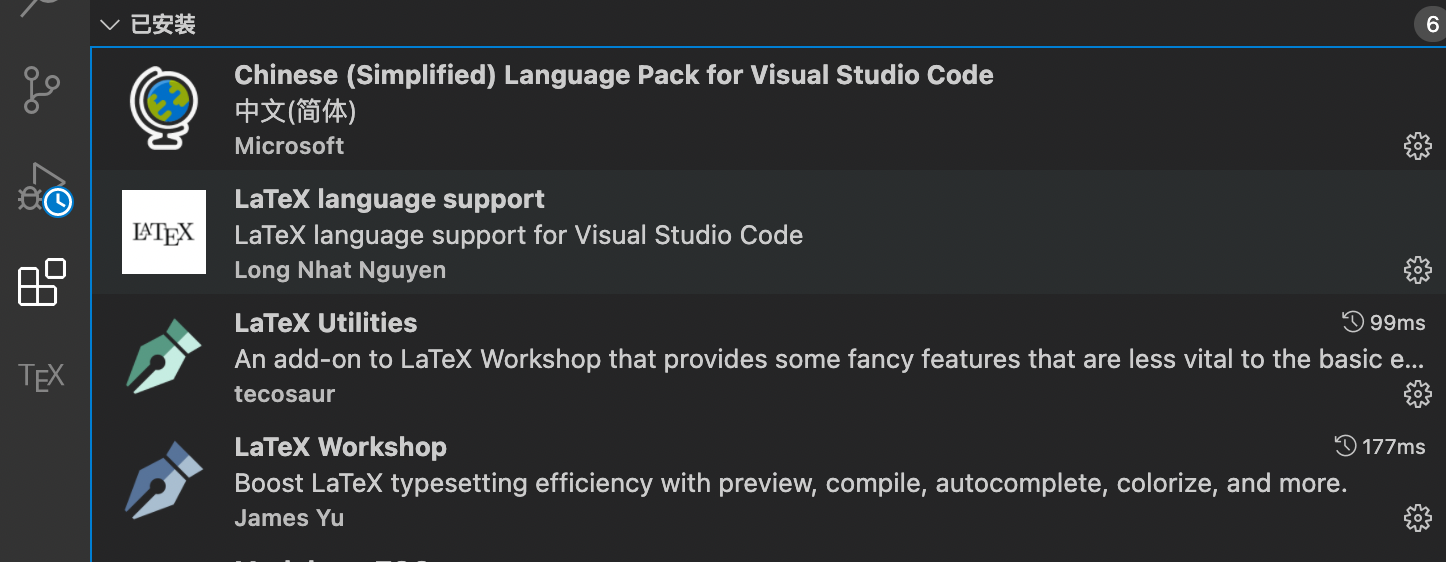Image resolution: width=1446 pixels, height=562 pixels.
Task: Click the 99ms activation time label
Action: (x=1398, y=323)
